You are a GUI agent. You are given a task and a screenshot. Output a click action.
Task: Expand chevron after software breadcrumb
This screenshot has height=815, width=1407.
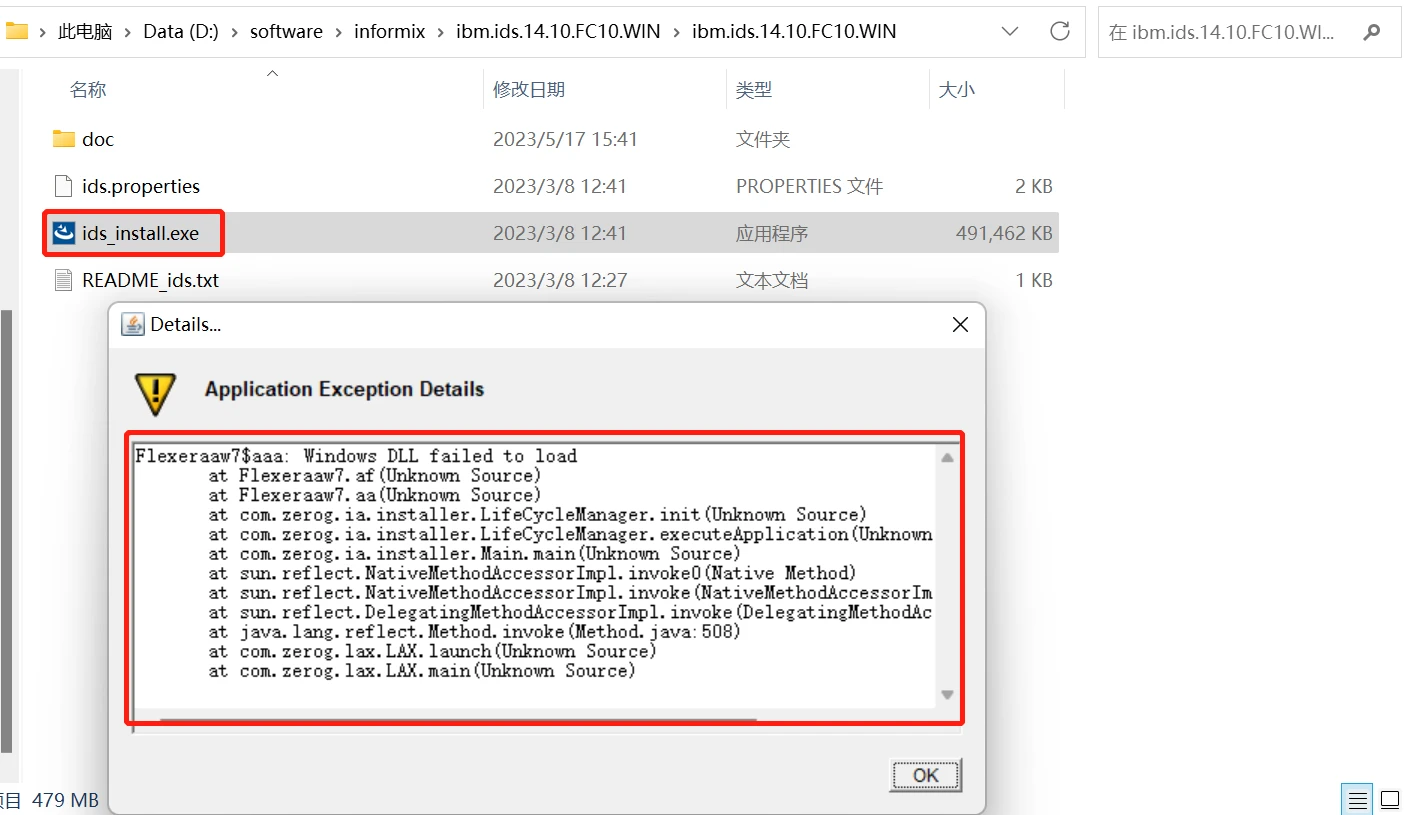coord(339,32)
